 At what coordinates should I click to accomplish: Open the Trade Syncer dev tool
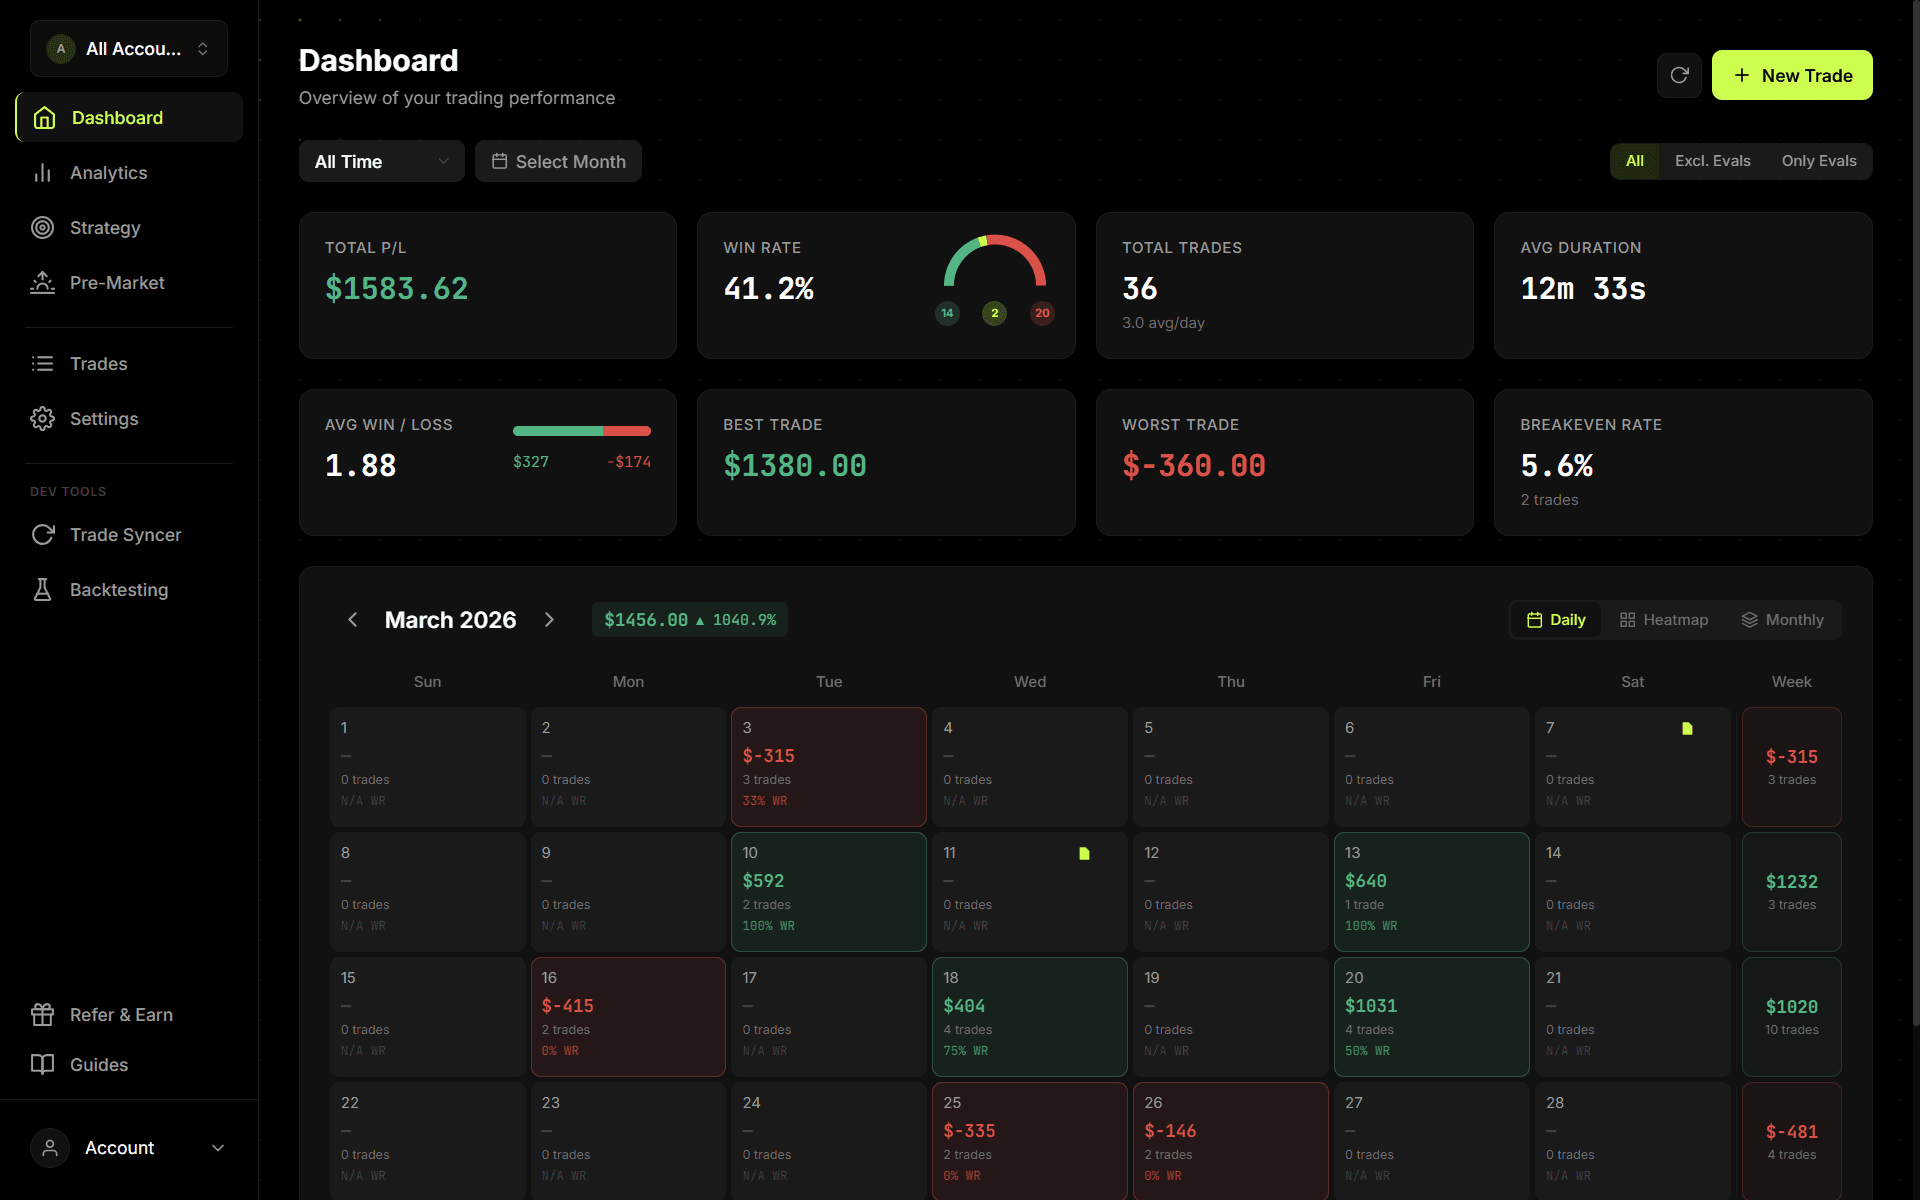coord(125,534)
